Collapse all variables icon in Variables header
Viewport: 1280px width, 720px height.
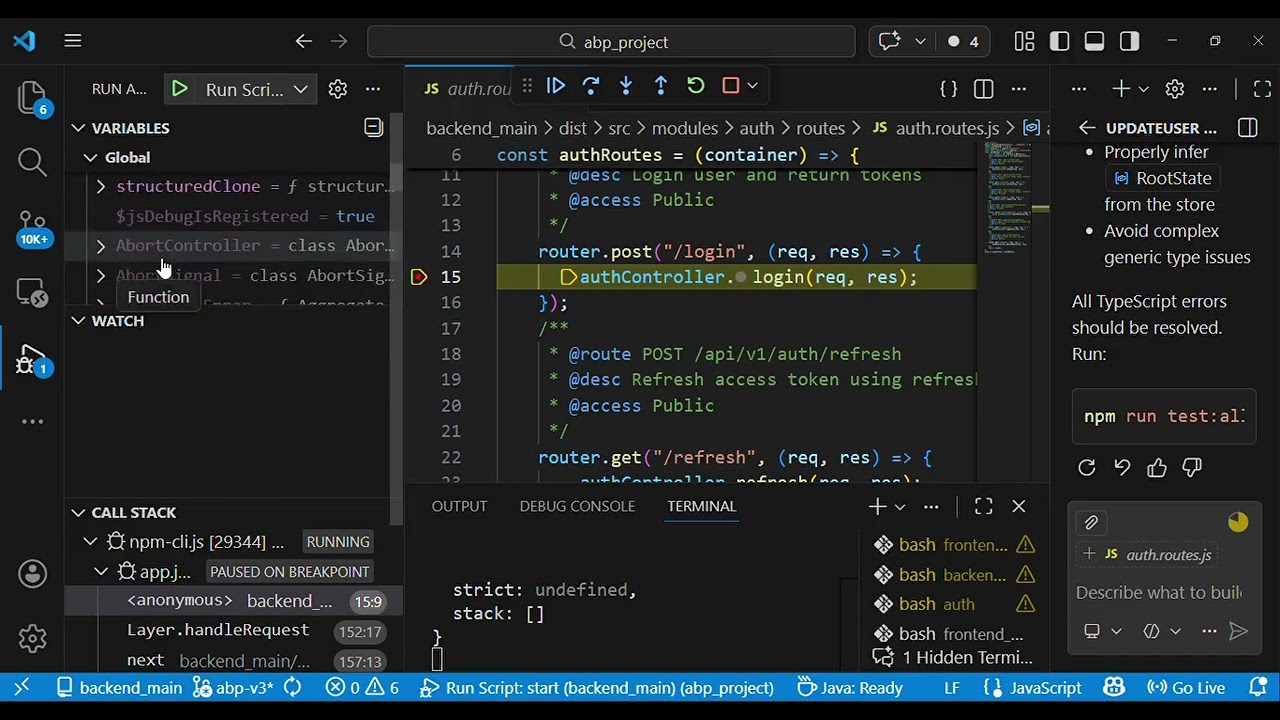tap(373, 127)
